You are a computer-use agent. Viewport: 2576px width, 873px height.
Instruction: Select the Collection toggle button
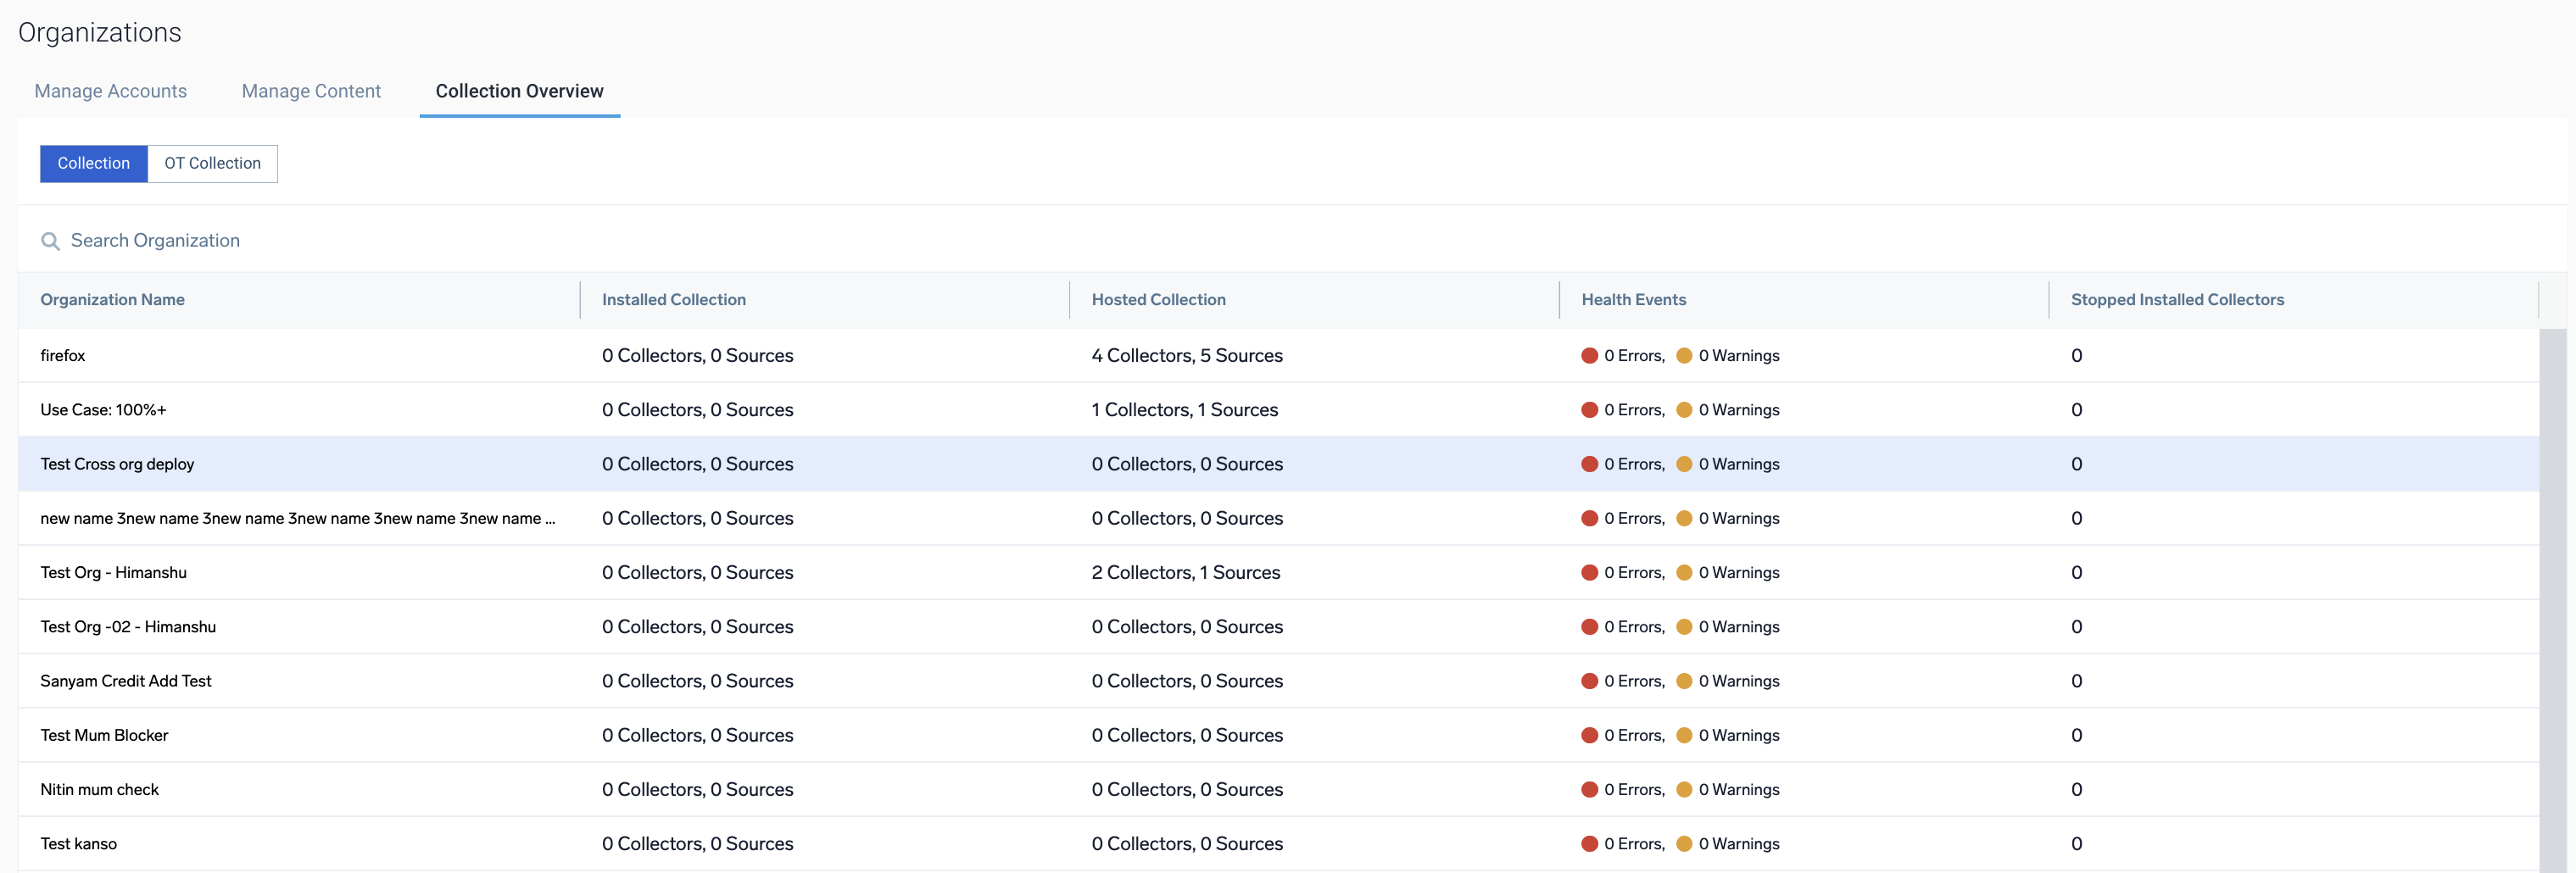(93, 164)
